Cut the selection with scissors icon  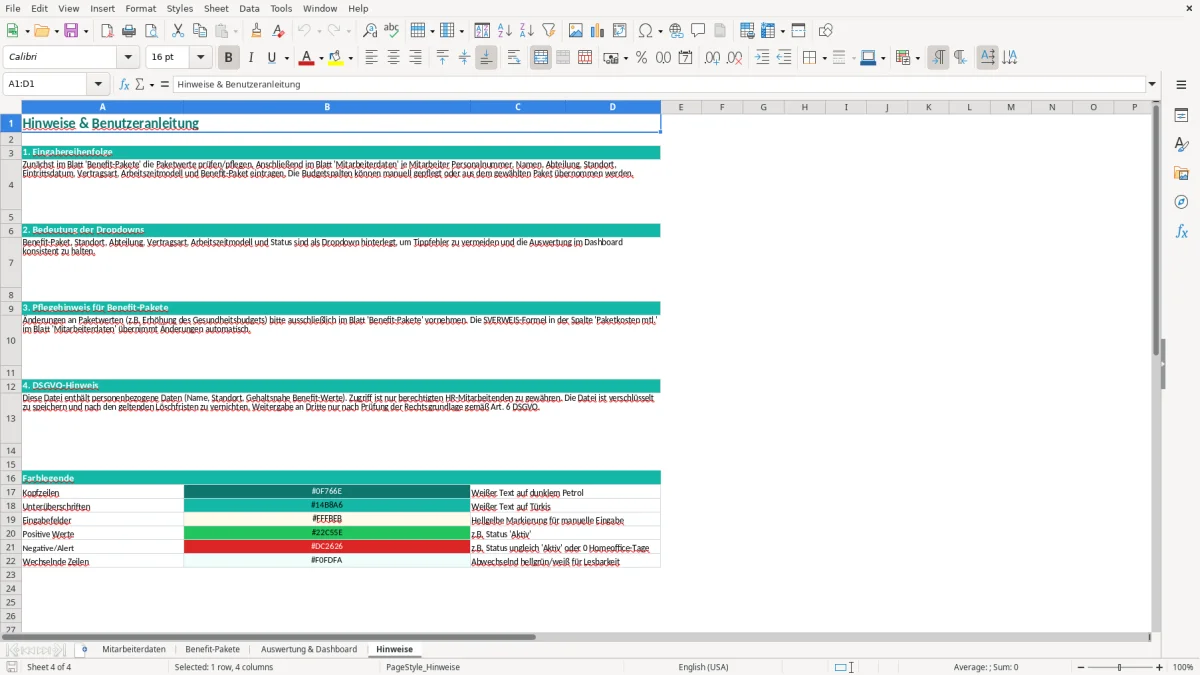point(178,31)
